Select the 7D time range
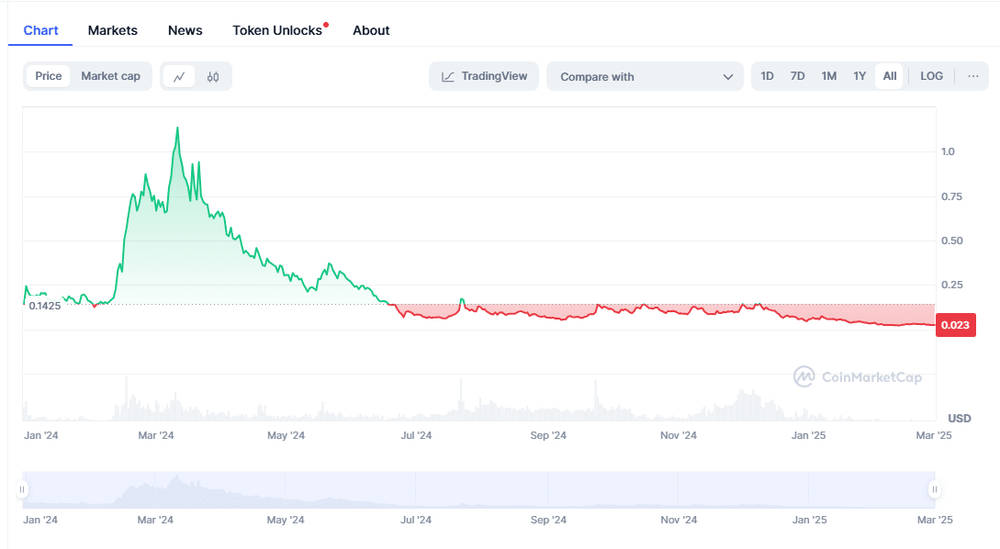Screen dimensions: 1000x549 (x=797, y=76)
